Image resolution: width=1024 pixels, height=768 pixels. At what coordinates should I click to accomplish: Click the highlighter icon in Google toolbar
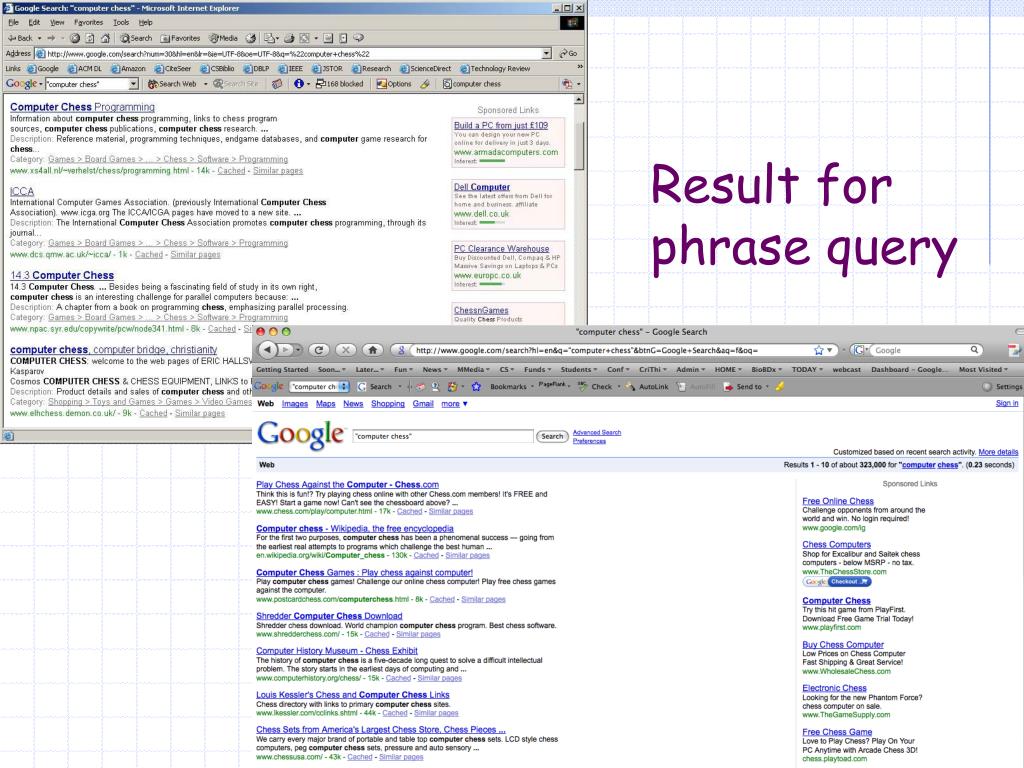click(425, 84)
